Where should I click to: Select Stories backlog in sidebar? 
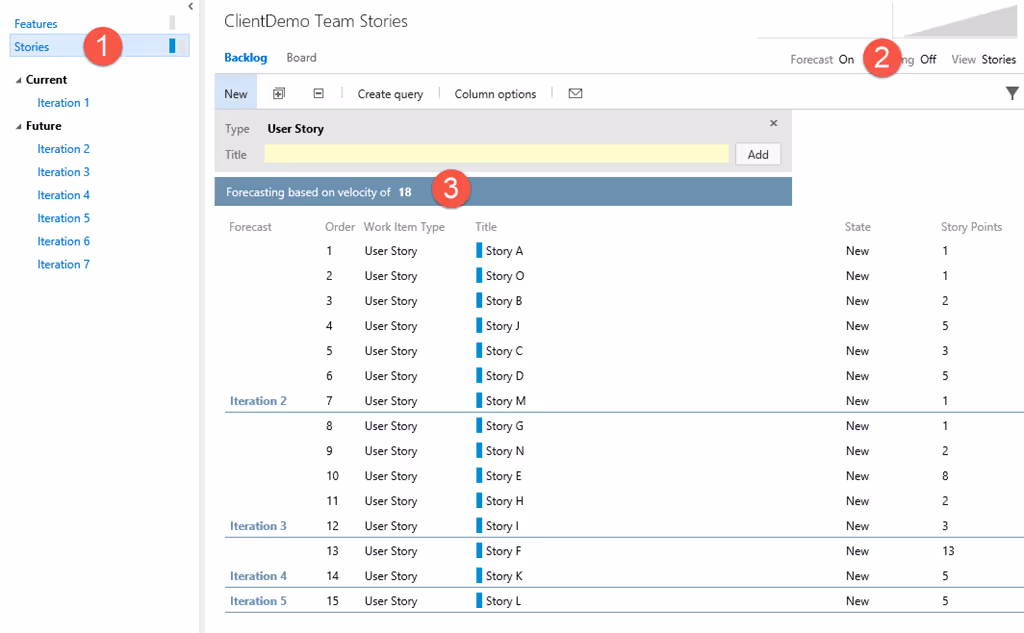tap(31, 46)
